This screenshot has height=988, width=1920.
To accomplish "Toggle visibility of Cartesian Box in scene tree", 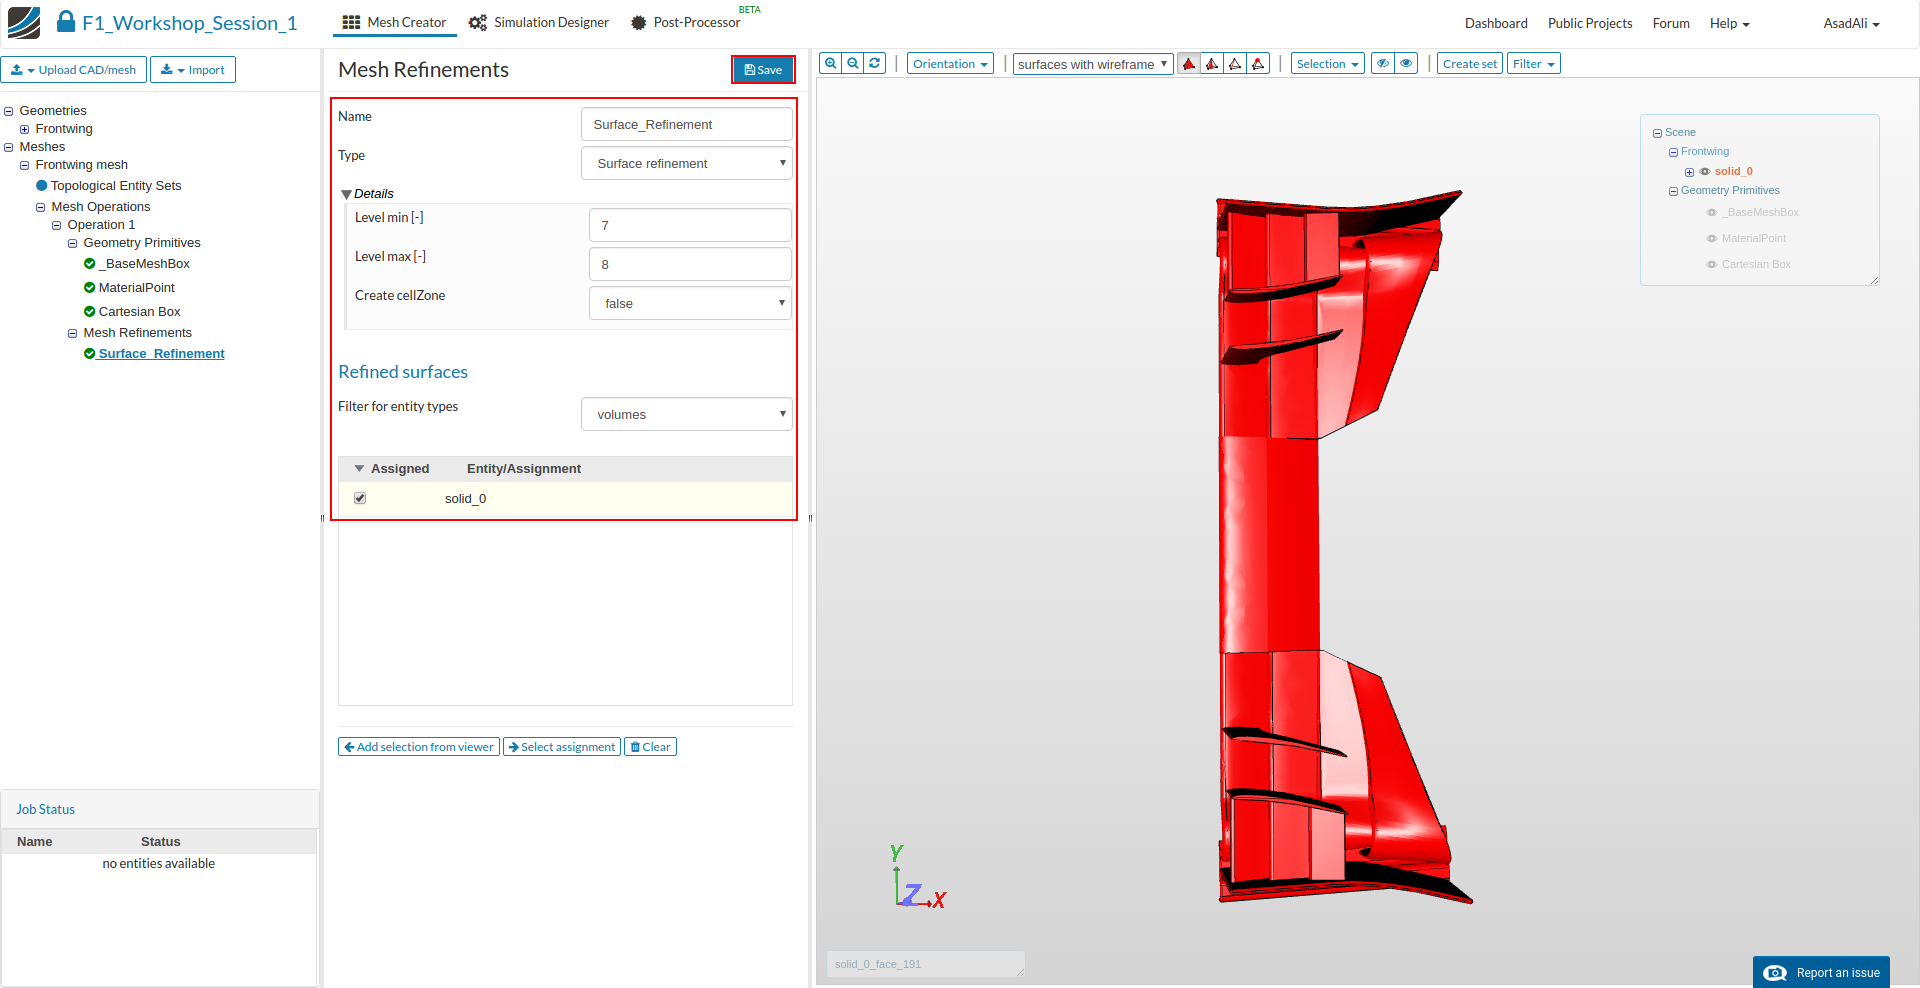I will point(1712,264).
